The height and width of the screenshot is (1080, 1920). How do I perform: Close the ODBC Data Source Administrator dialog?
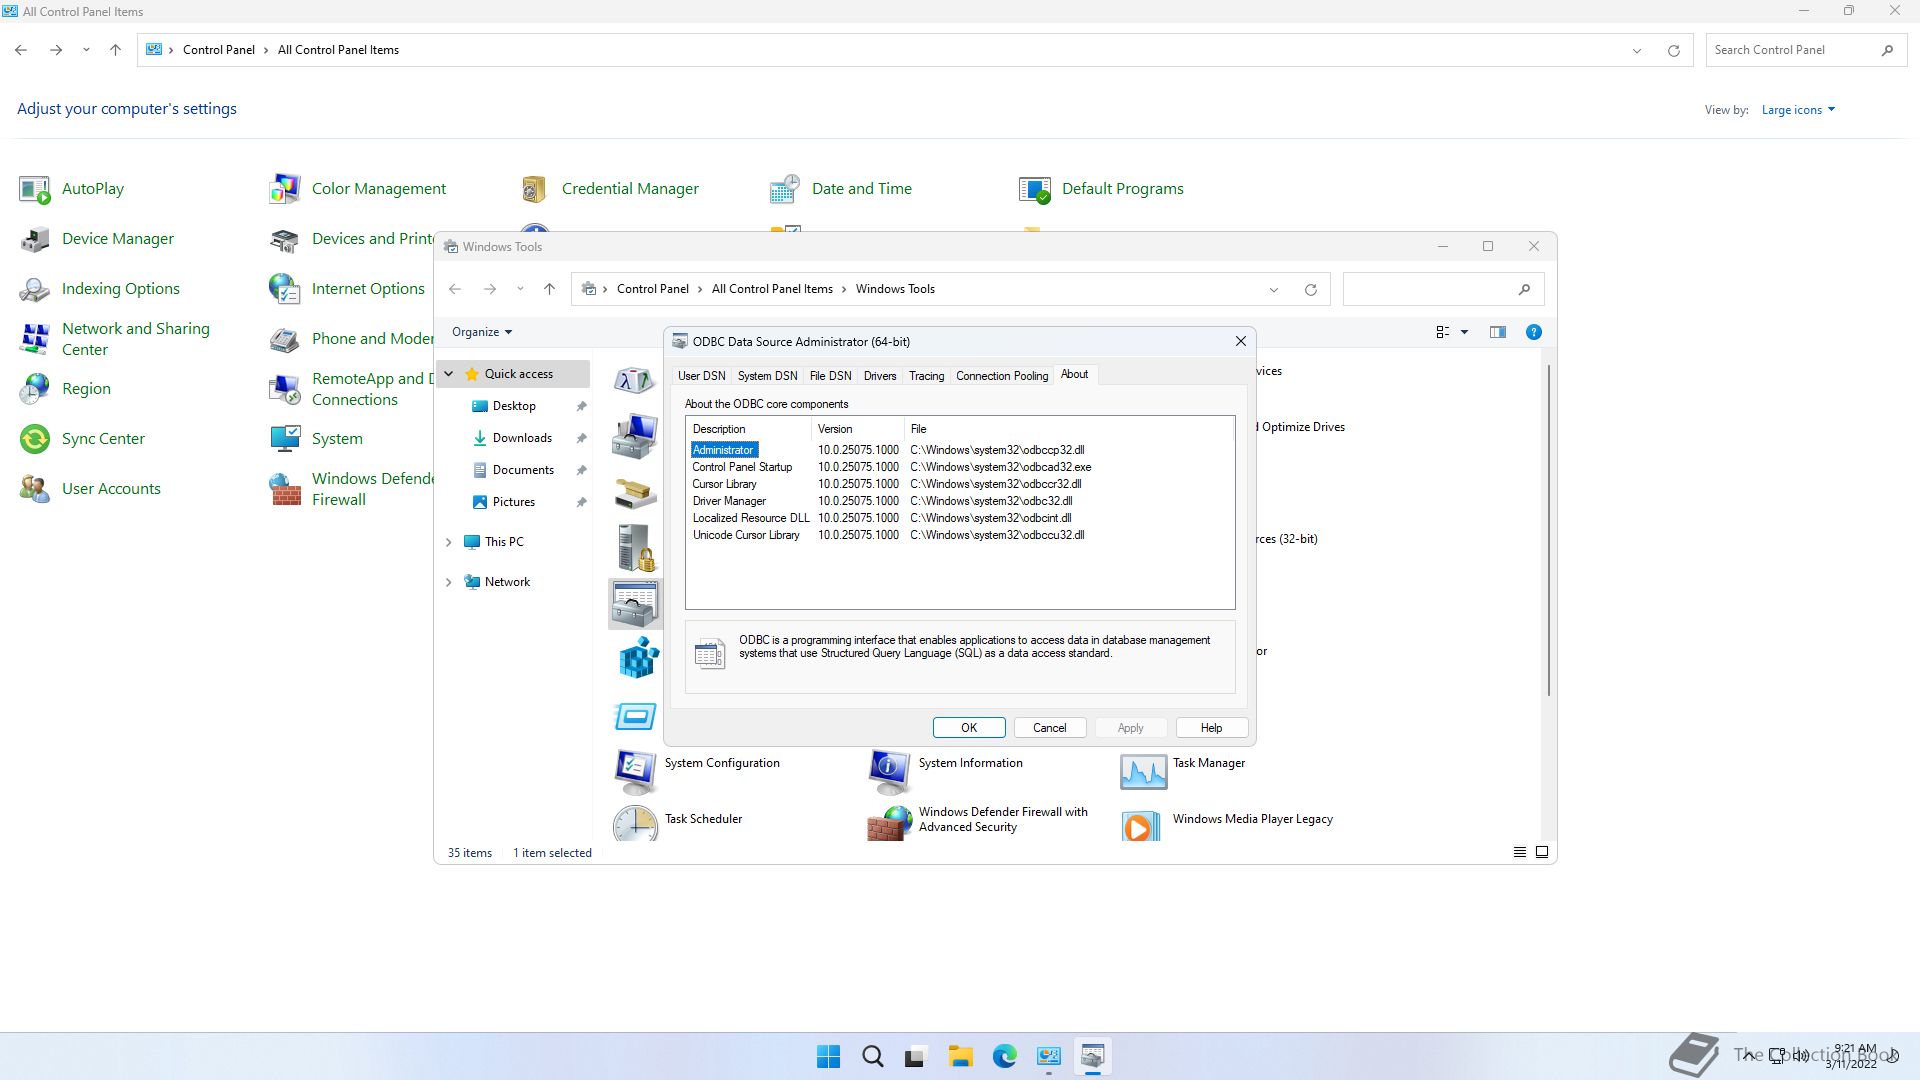click(x=1241, y=341)
